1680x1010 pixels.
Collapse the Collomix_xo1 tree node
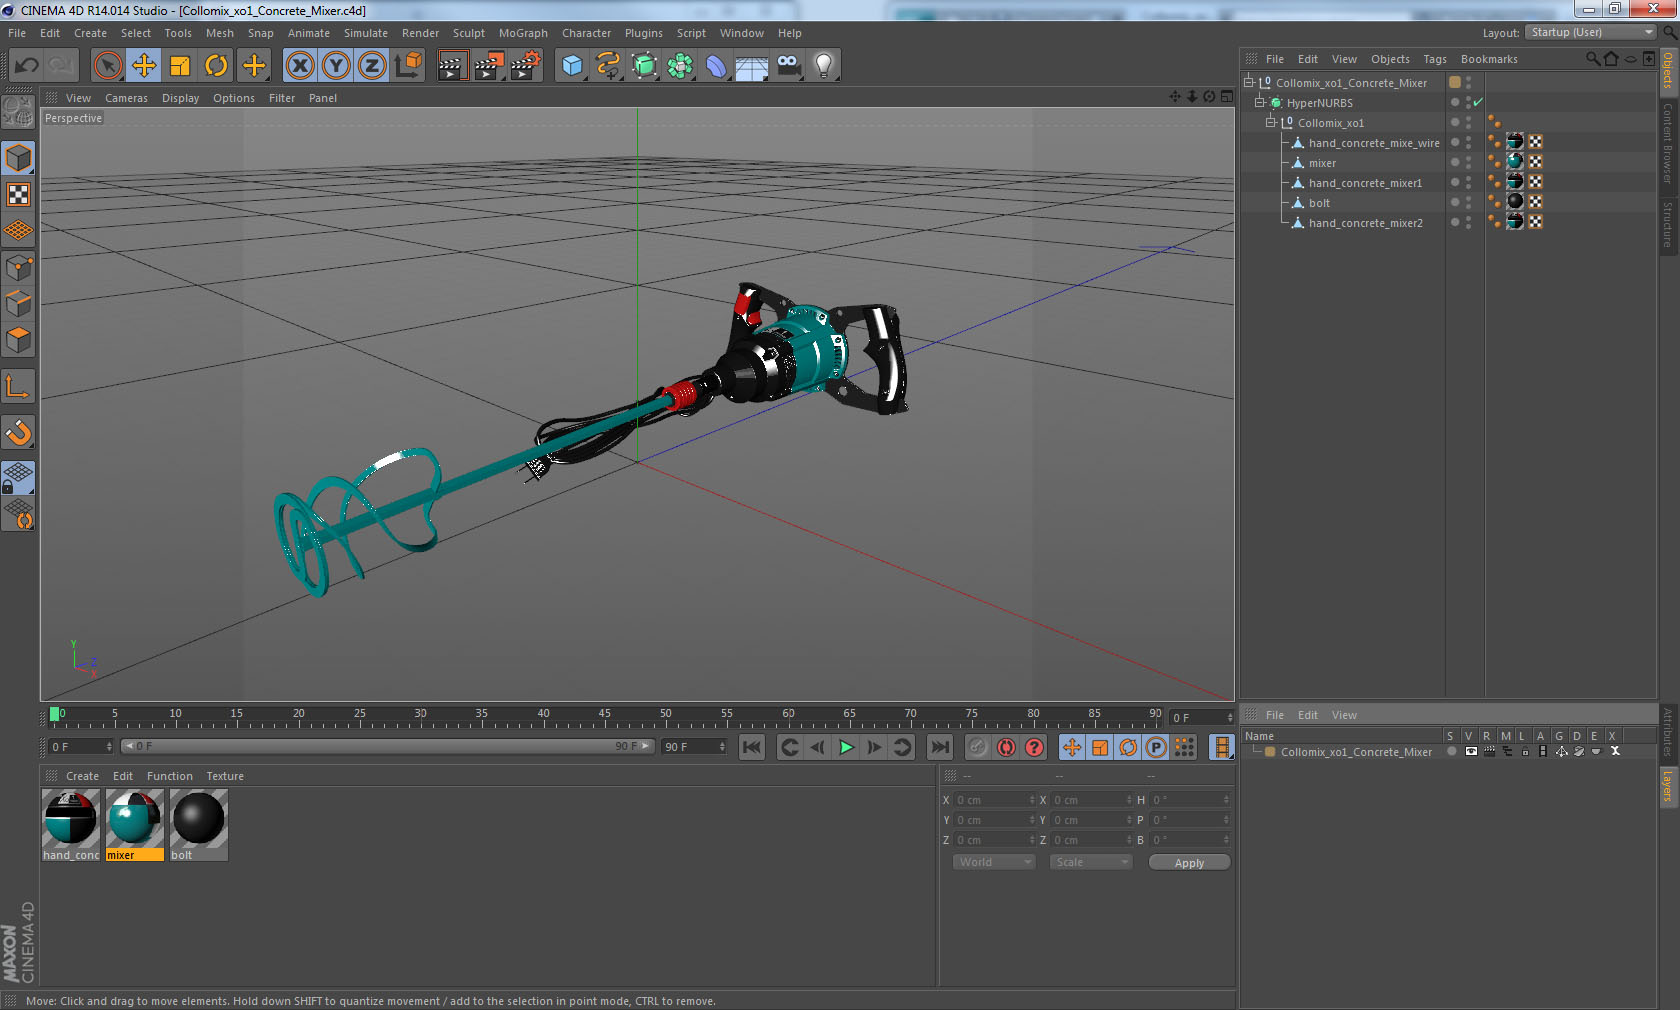pyautogui.click(x=1271, y=122)
